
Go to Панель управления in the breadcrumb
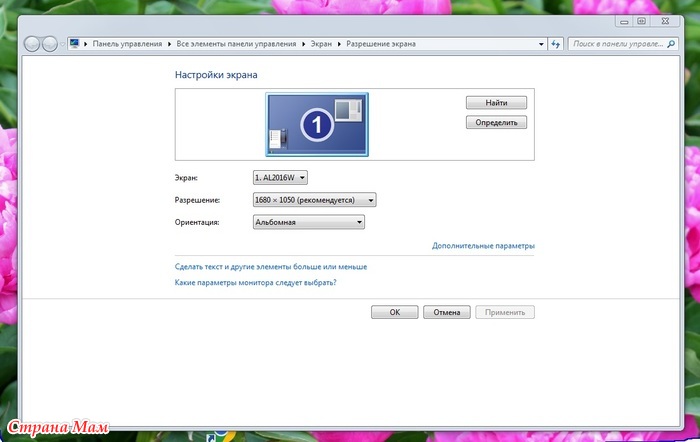click(128, 44)
